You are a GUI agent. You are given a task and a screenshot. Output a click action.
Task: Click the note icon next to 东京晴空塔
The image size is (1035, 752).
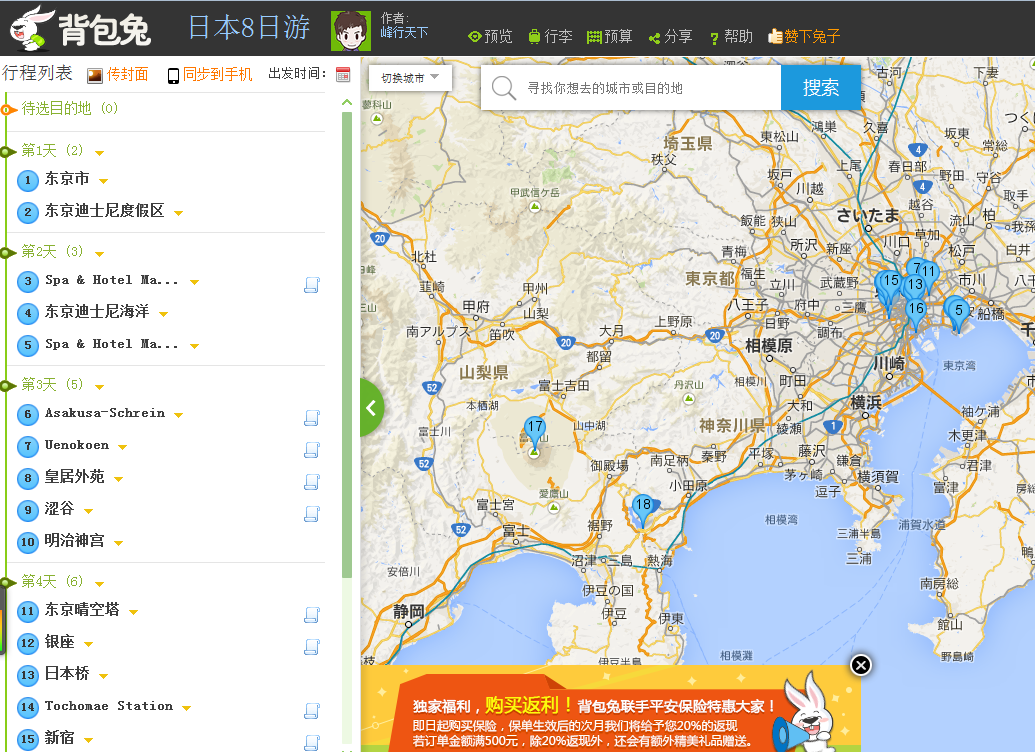tap(311, 614)
